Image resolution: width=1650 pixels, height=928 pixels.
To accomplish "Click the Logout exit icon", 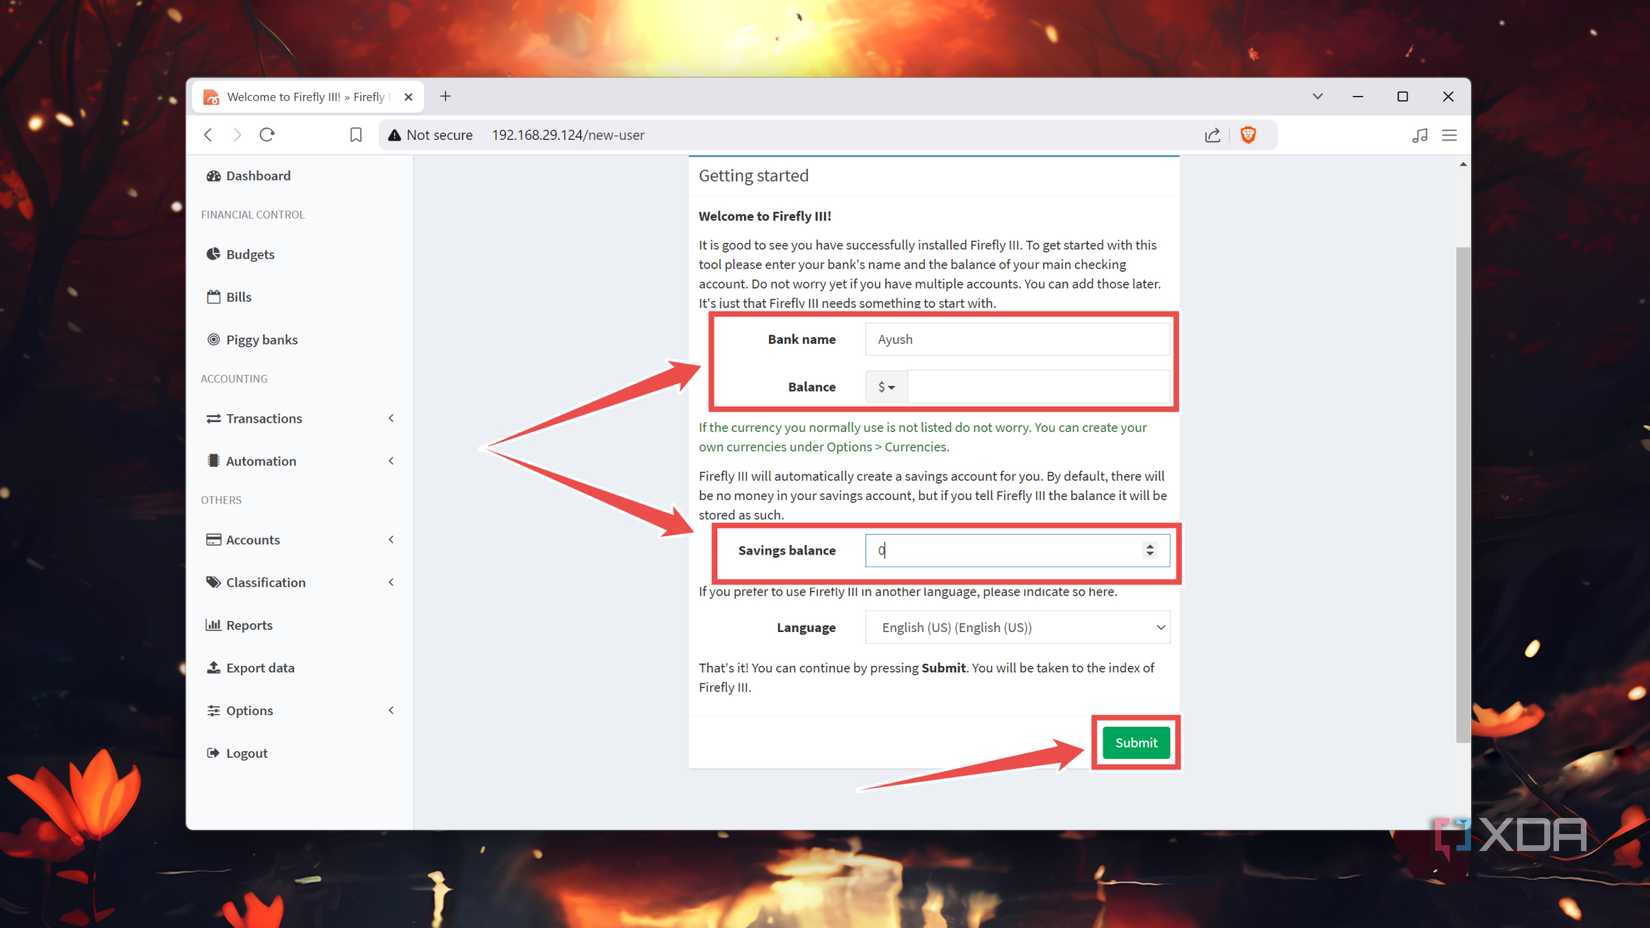I will (213, 752).
